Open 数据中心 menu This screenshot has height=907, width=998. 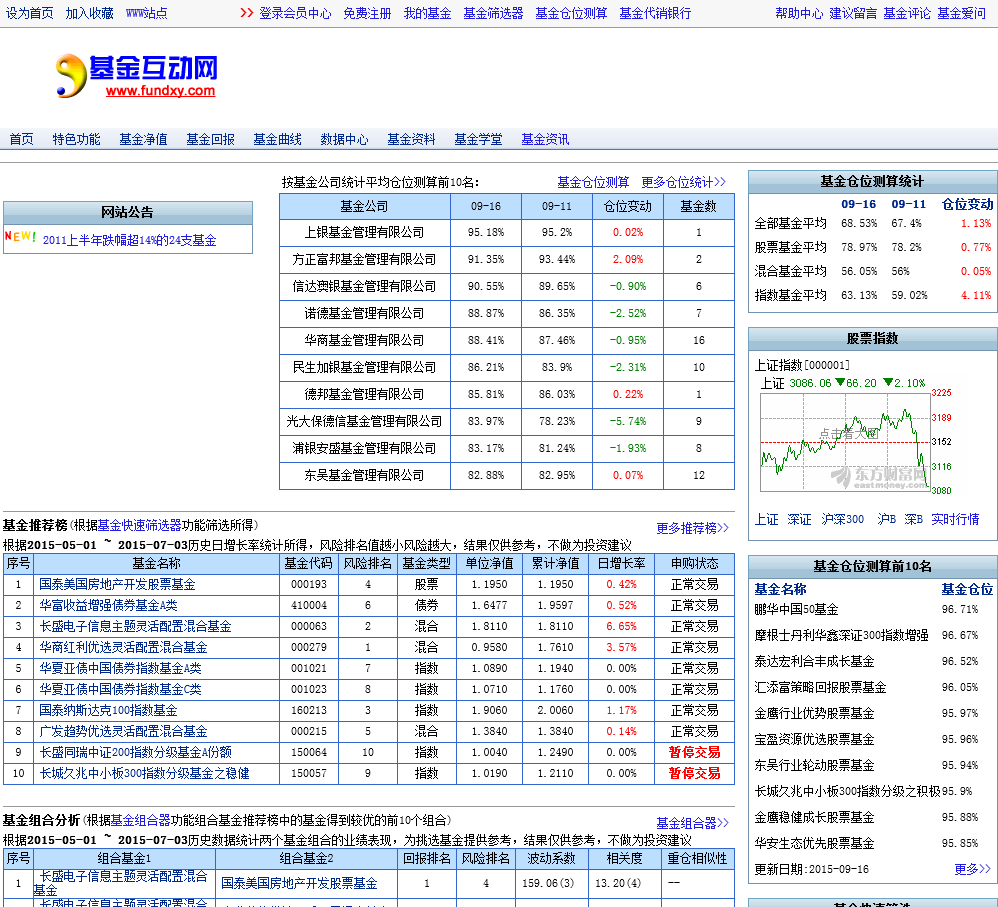[x=344, y=139]
